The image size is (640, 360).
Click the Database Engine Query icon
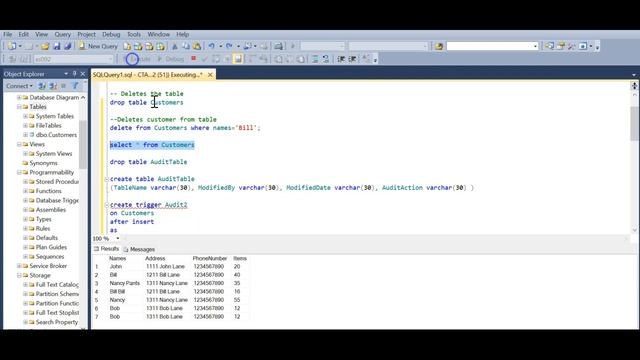tap(127, 46)
